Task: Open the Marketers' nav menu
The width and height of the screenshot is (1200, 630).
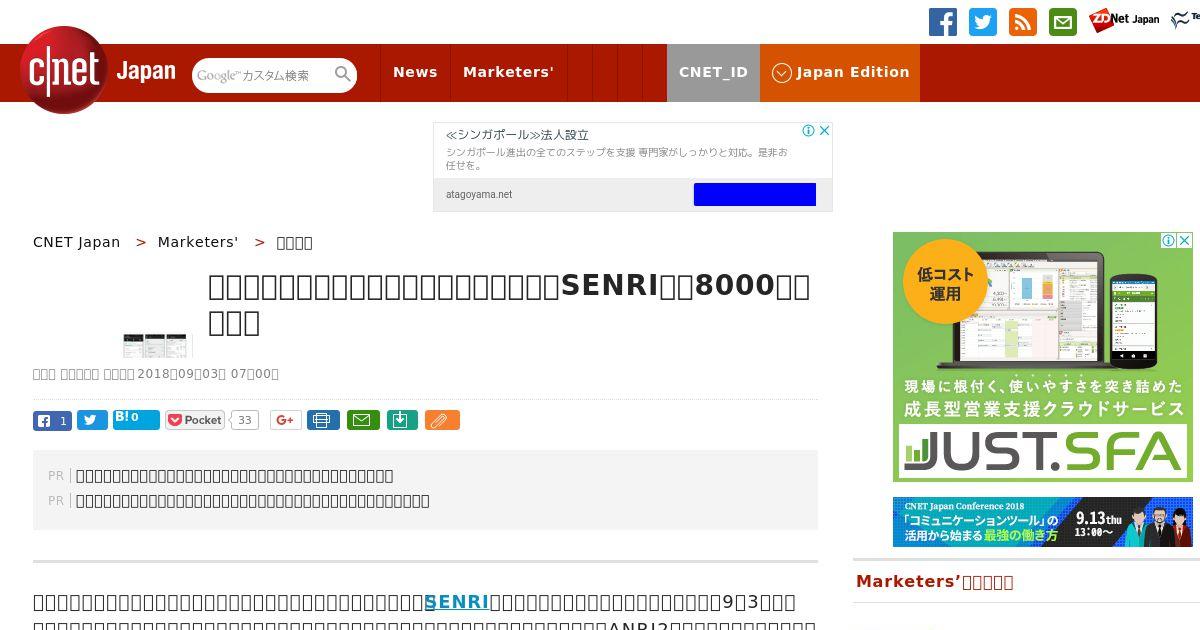Action: 508,72
